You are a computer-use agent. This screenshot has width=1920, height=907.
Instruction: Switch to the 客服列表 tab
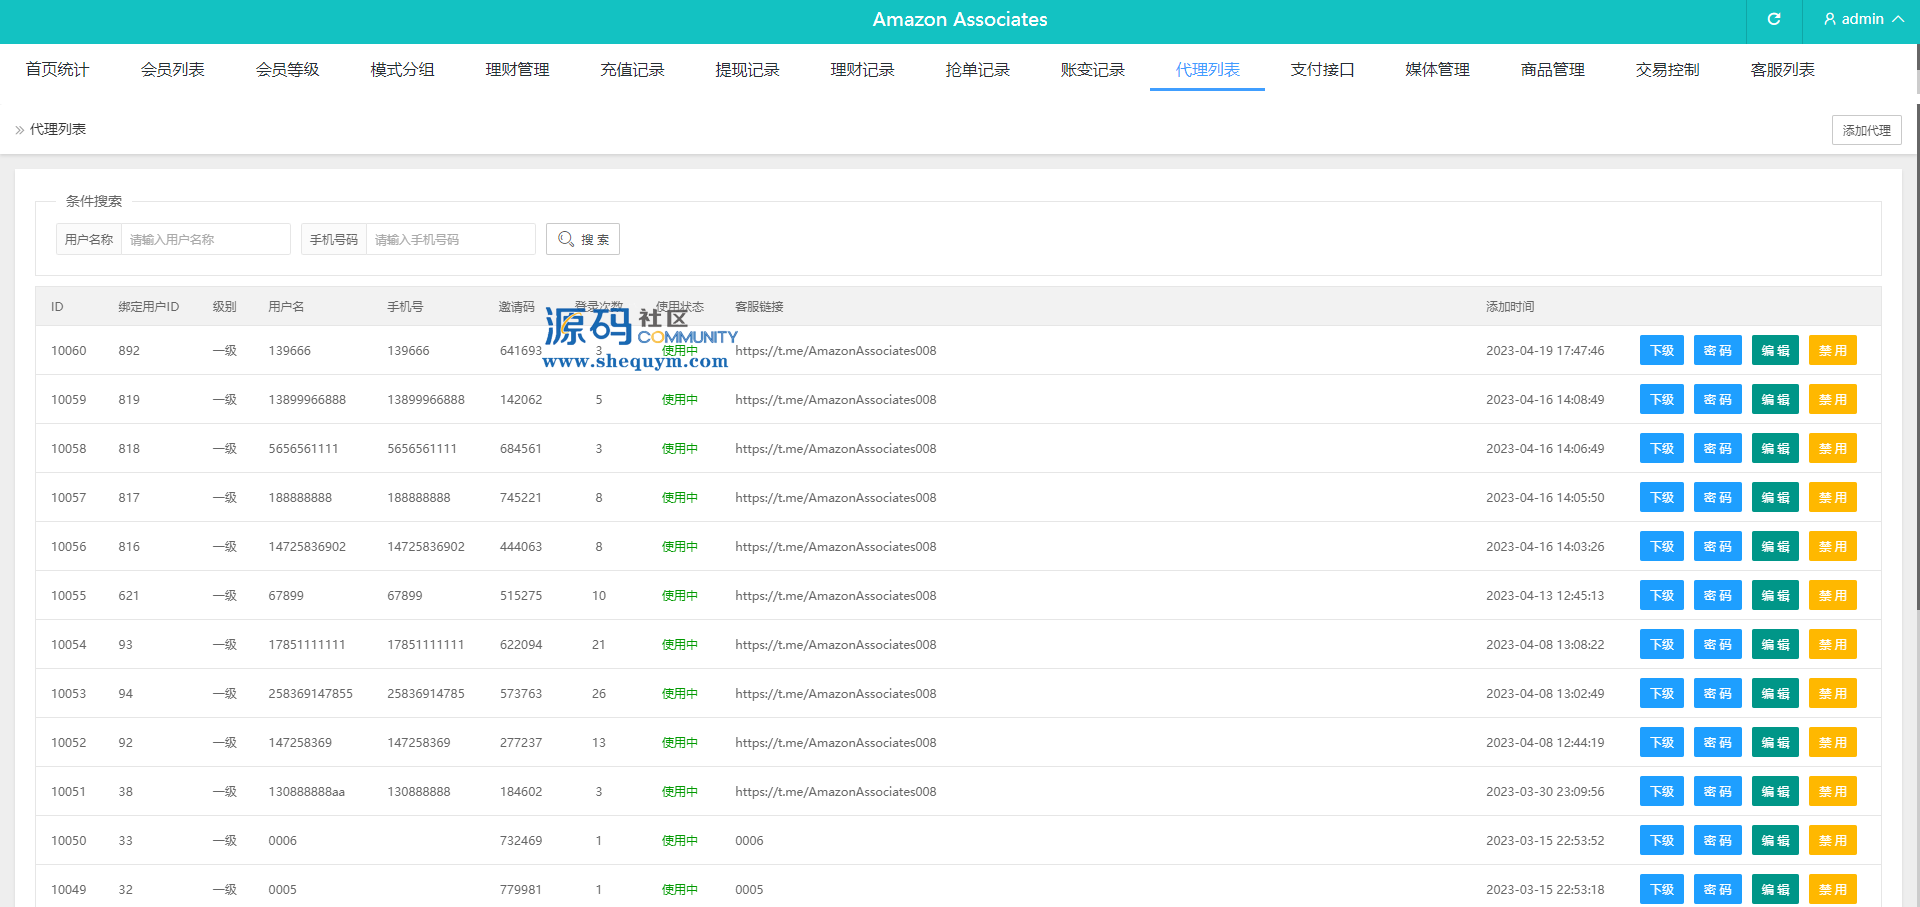click(x=1782, y=69)
